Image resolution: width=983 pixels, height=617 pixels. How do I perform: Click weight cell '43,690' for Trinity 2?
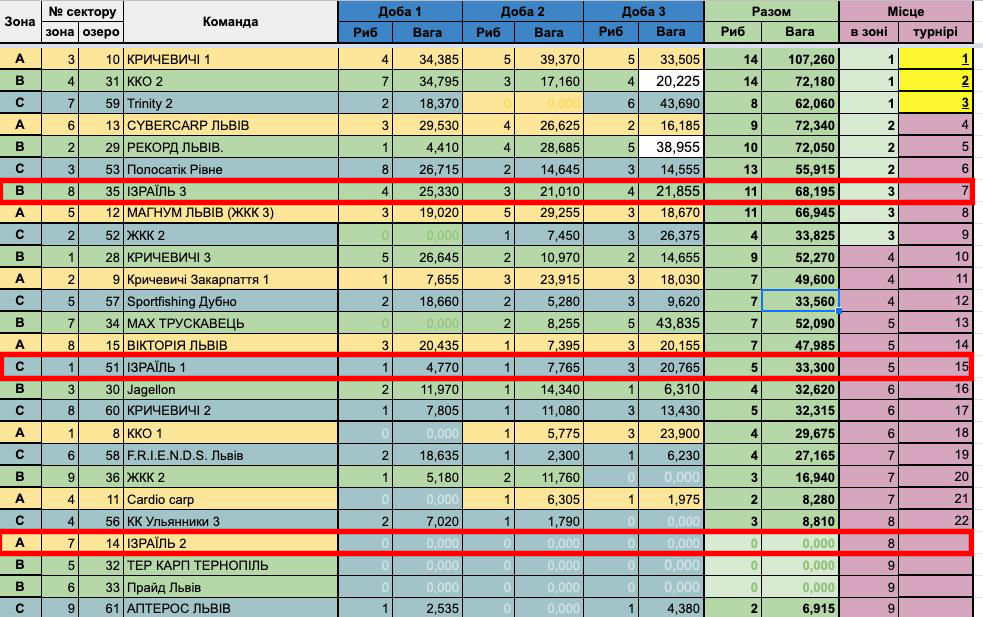(671, 103)
